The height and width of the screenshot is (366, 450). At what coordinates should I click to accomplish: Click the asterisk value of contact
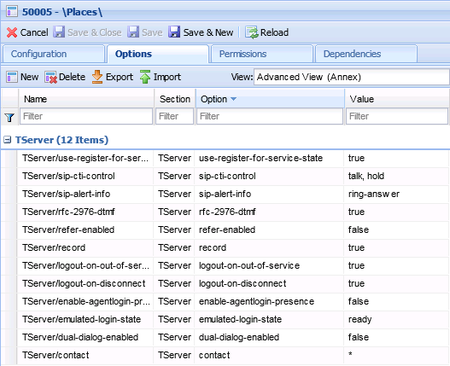point(350,354)
